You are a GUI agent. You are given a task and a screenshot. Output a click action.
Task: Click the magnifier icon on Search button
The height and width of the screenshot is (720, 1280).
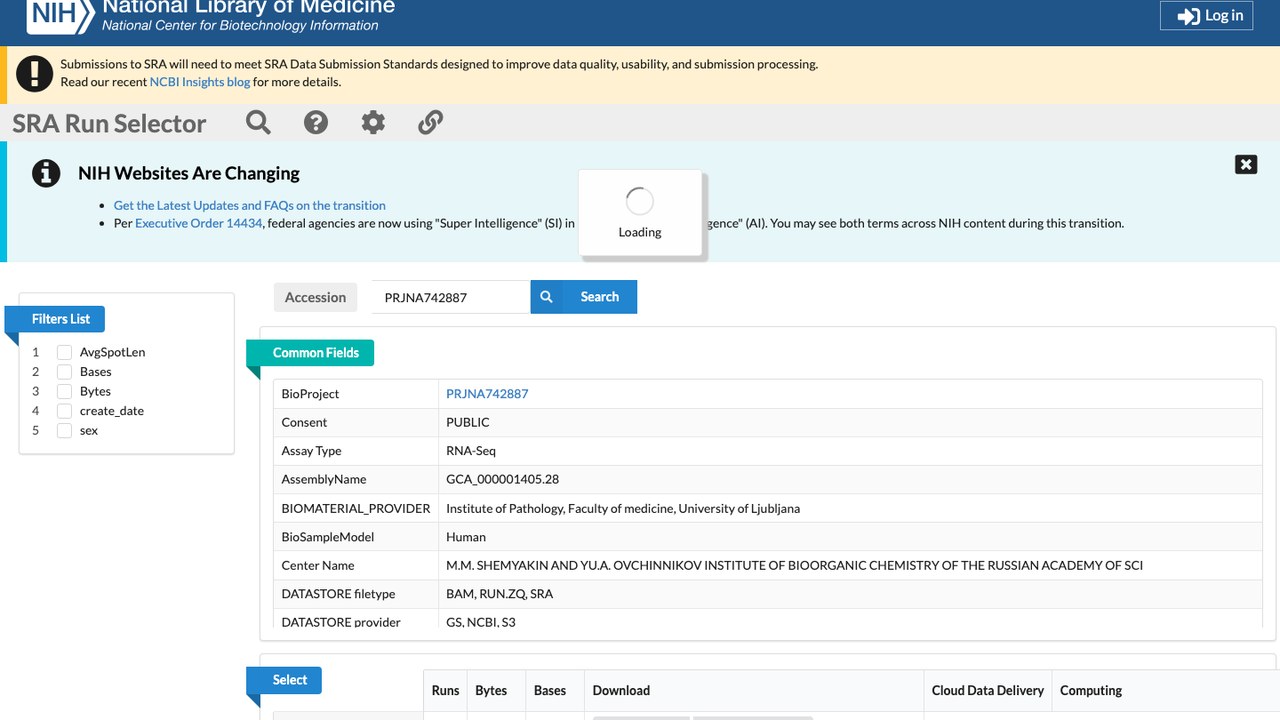[x=546, y=297]
